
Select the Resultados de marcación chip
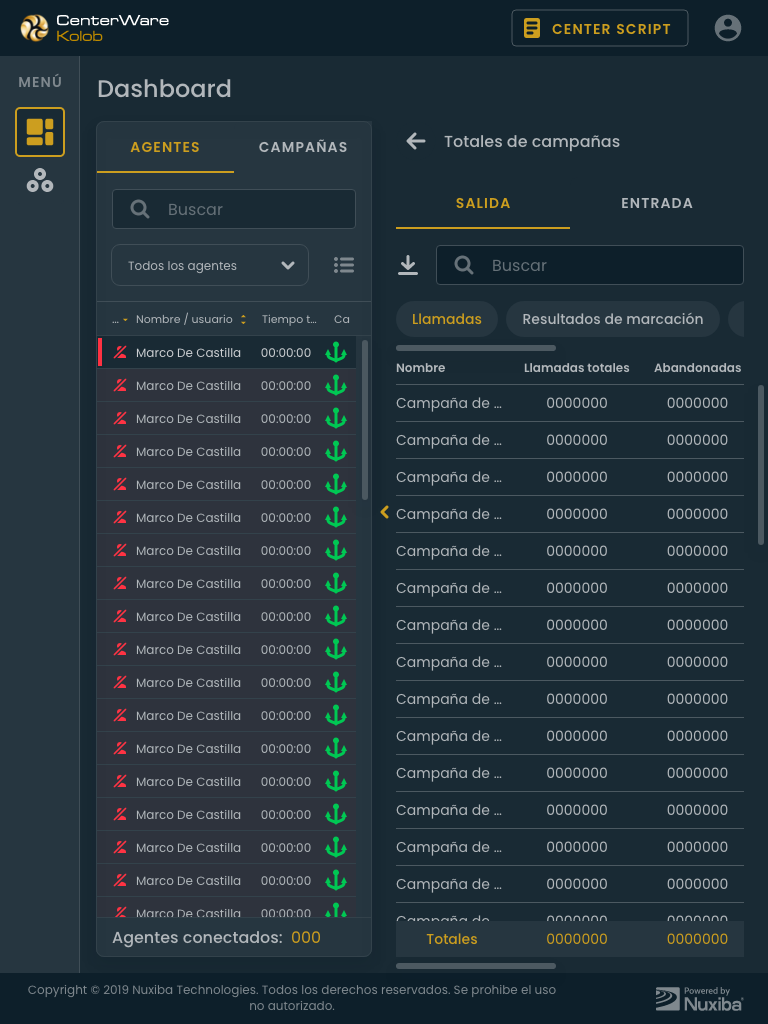click(x=613, y=319)
